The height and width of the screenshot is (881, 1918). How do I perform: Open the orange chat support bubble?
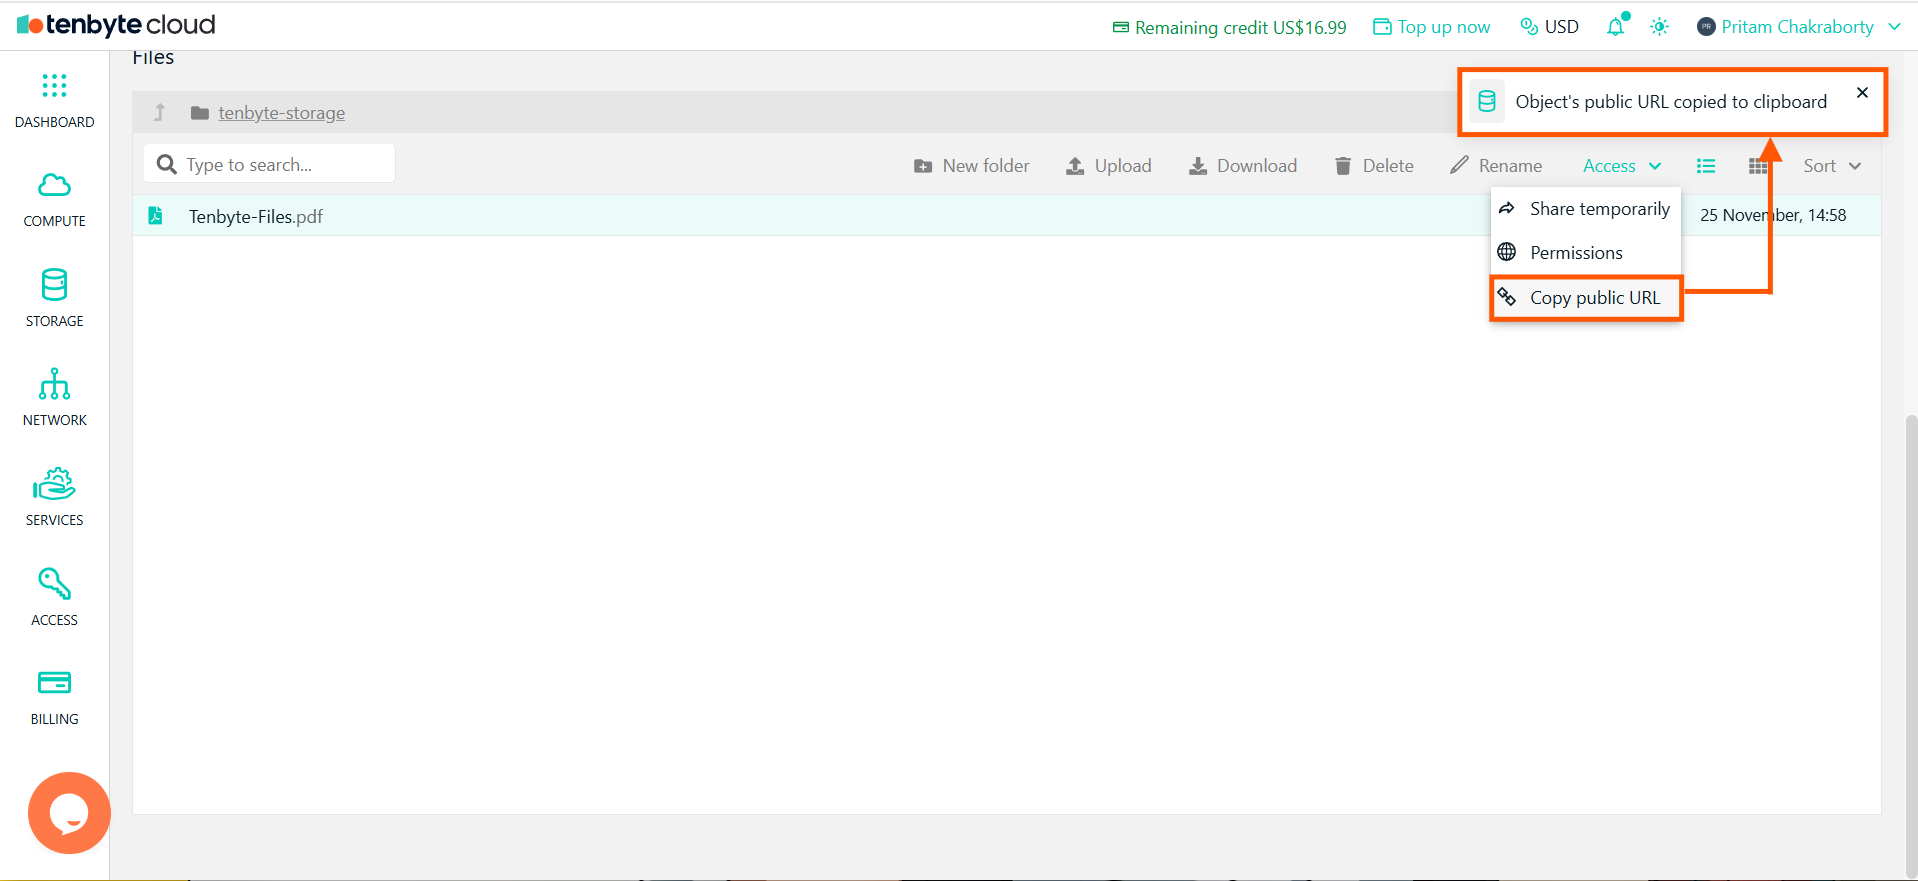coord(69,813)
